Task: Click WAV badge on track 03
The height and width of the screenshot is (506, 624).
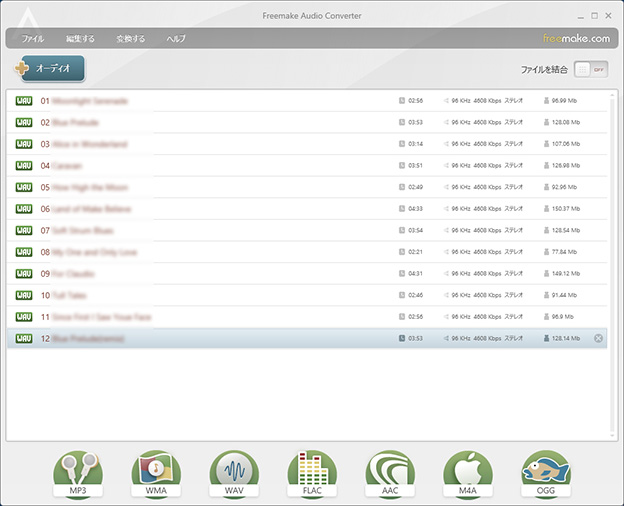Action: pos(24,144)
